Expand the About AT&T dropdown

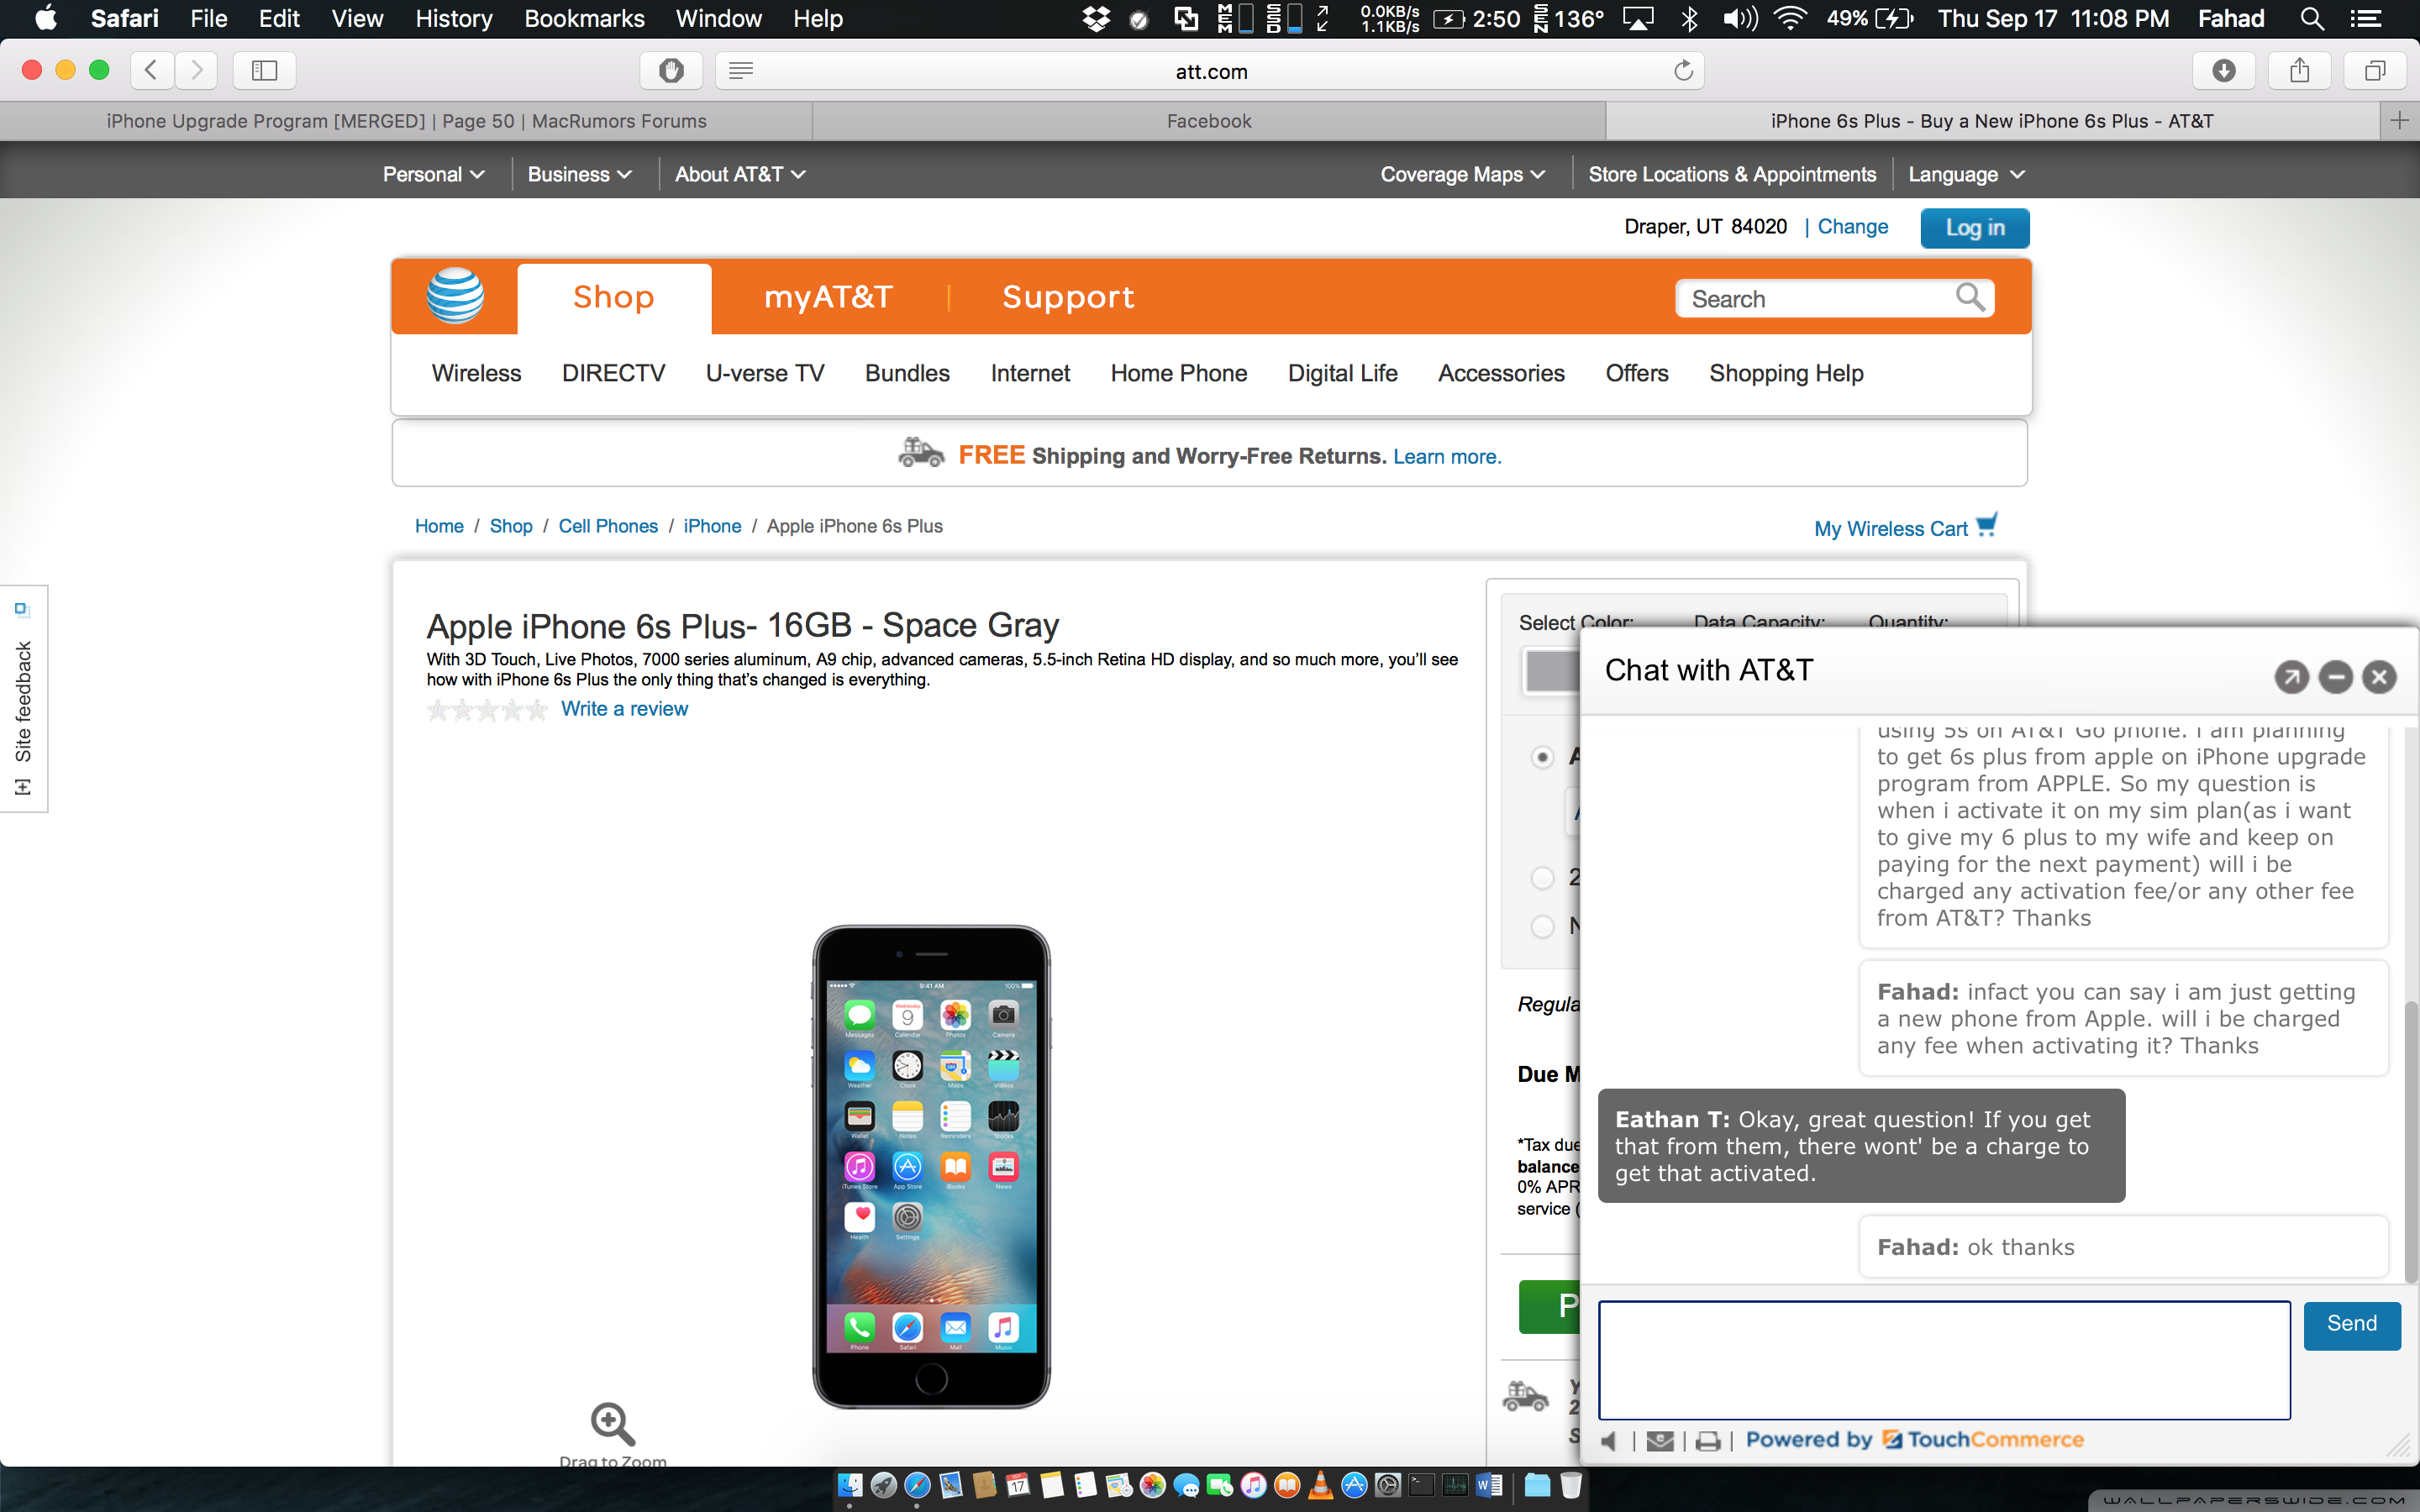[740, 174]
